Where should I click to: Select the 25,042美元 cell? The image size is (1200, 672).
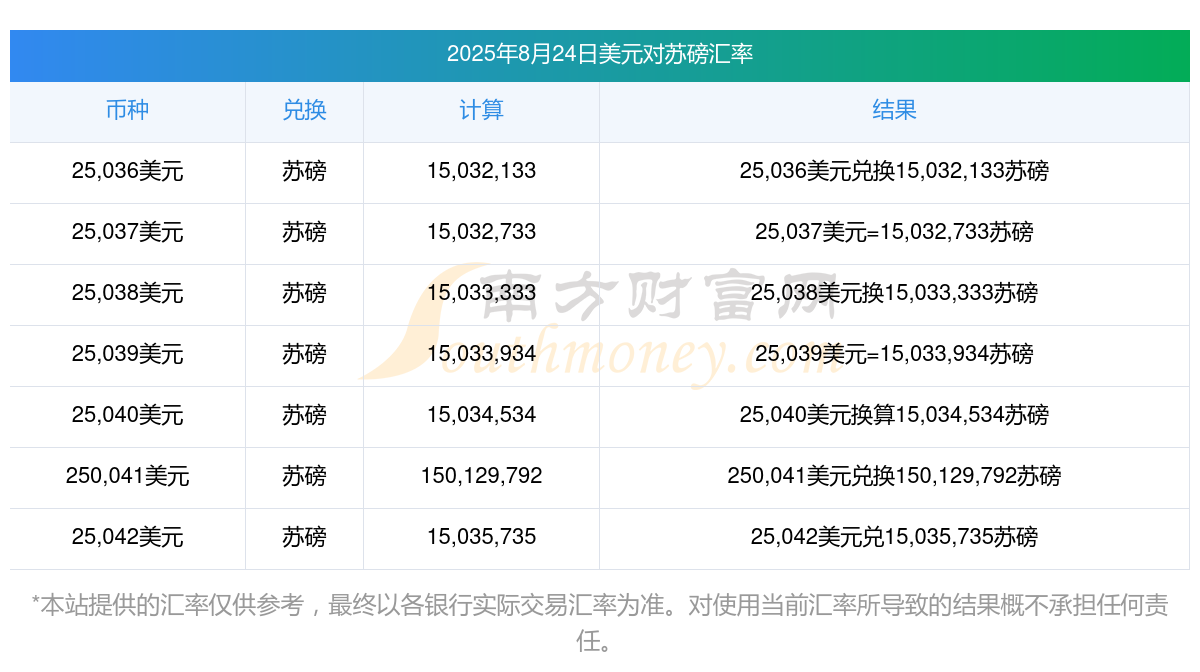(127, 537)
